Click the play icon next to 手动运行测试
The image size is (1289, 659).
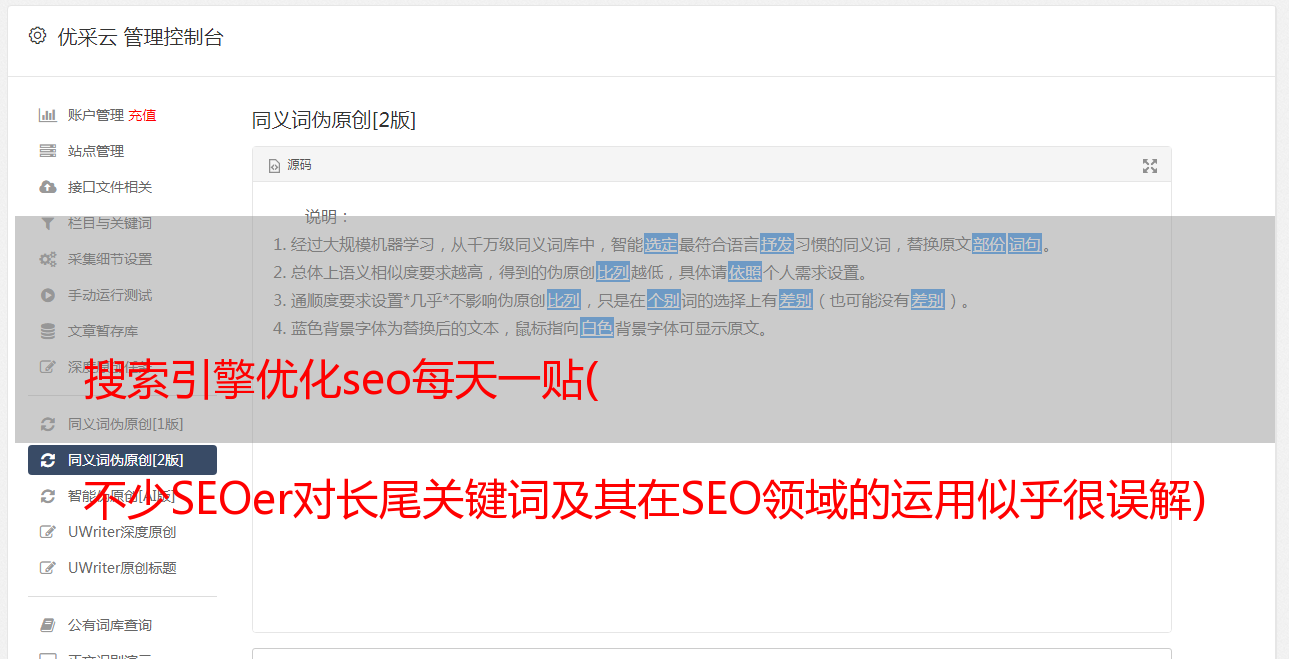(x=47, y=295)
